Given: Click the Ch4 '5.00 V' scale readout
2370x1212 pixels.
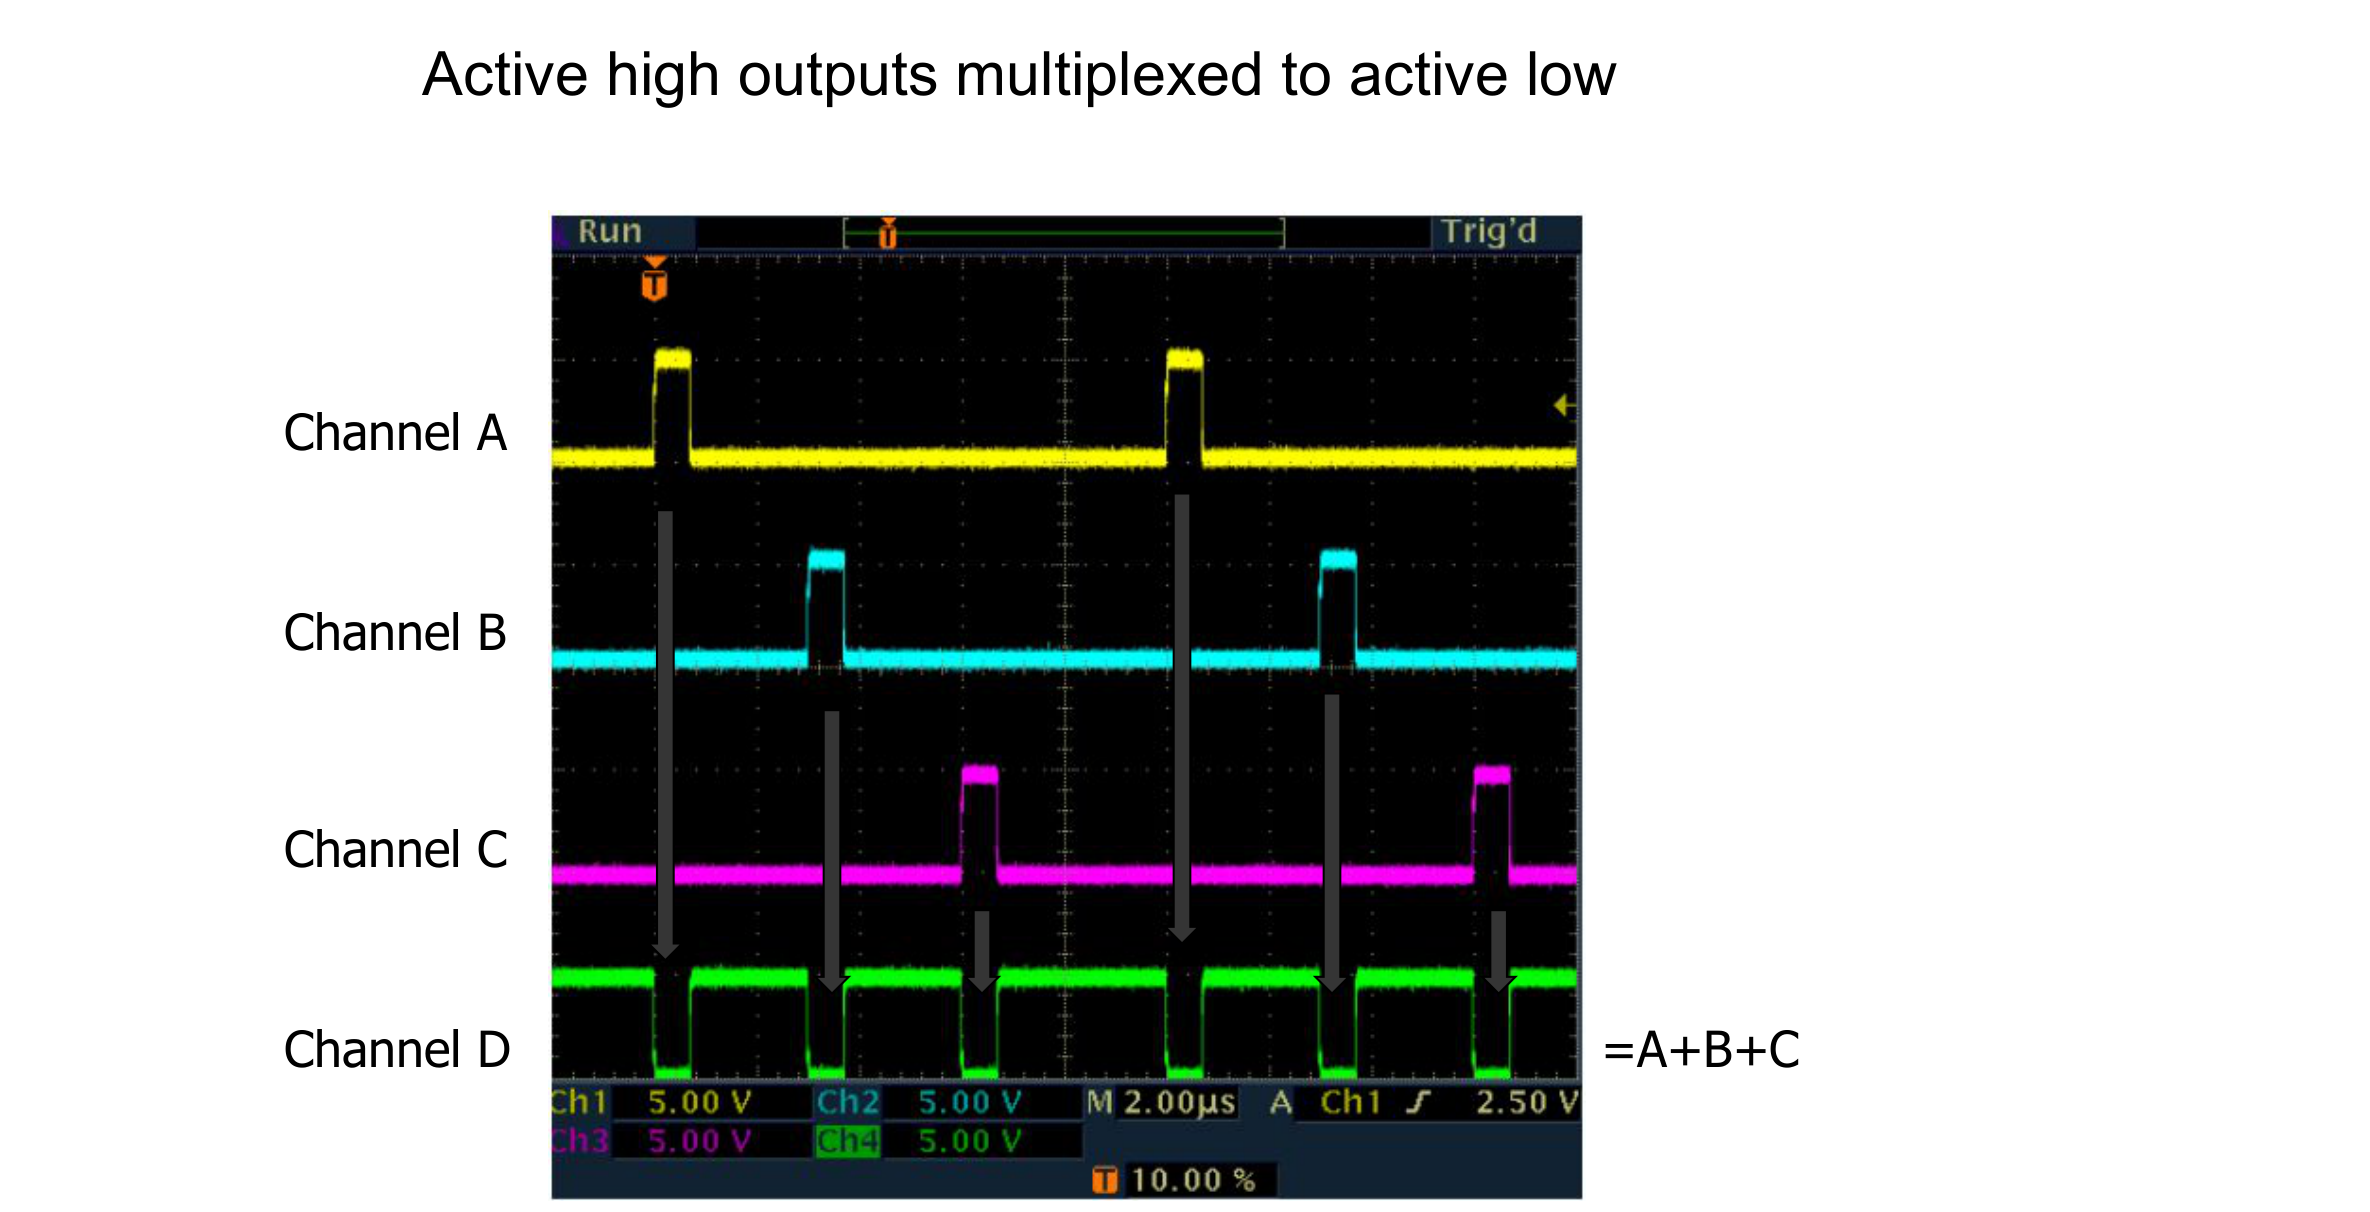Looking at the screenshot, I should coord(970,1141).
